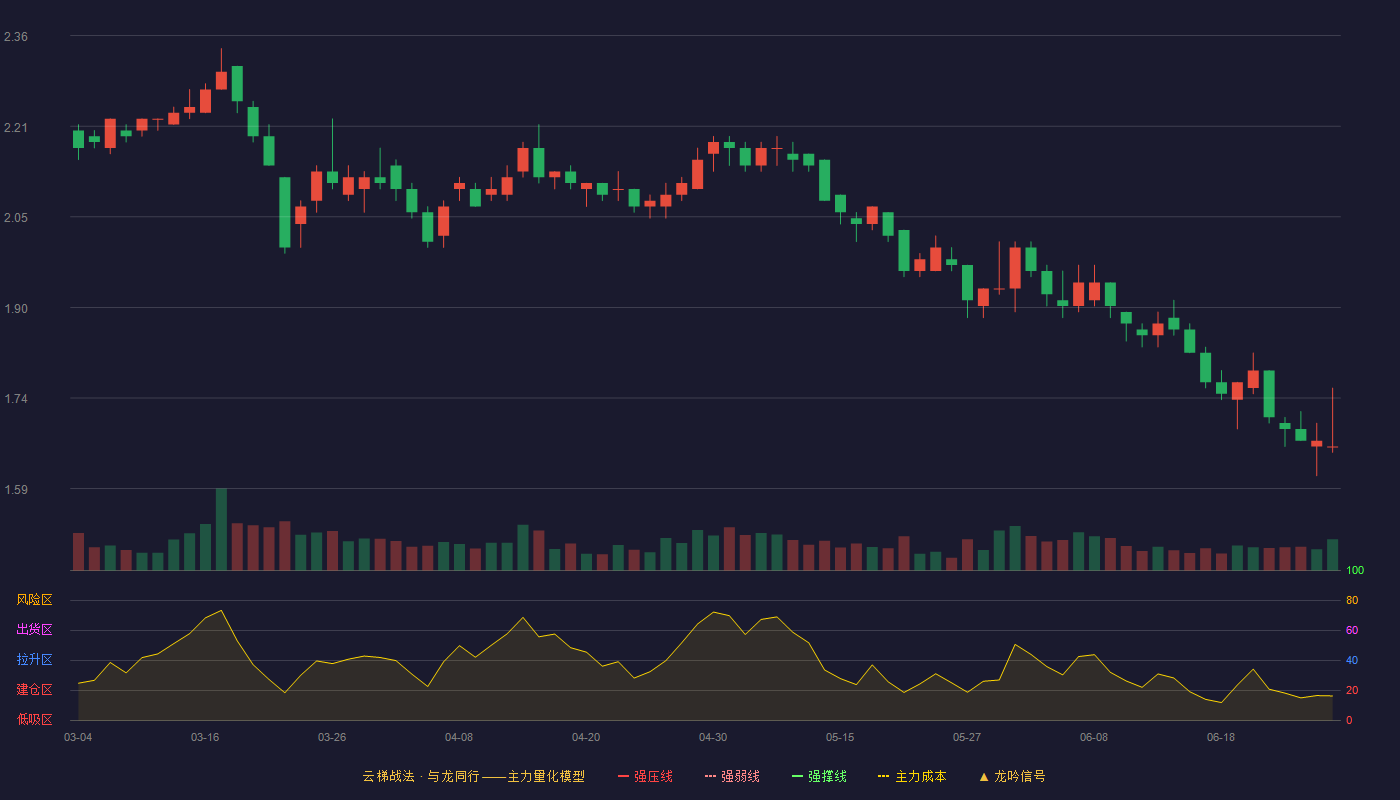Toggle the 龙吟信号 legend entry
The height and width of the screenshot is (800, 1400).
[1012, 776]
